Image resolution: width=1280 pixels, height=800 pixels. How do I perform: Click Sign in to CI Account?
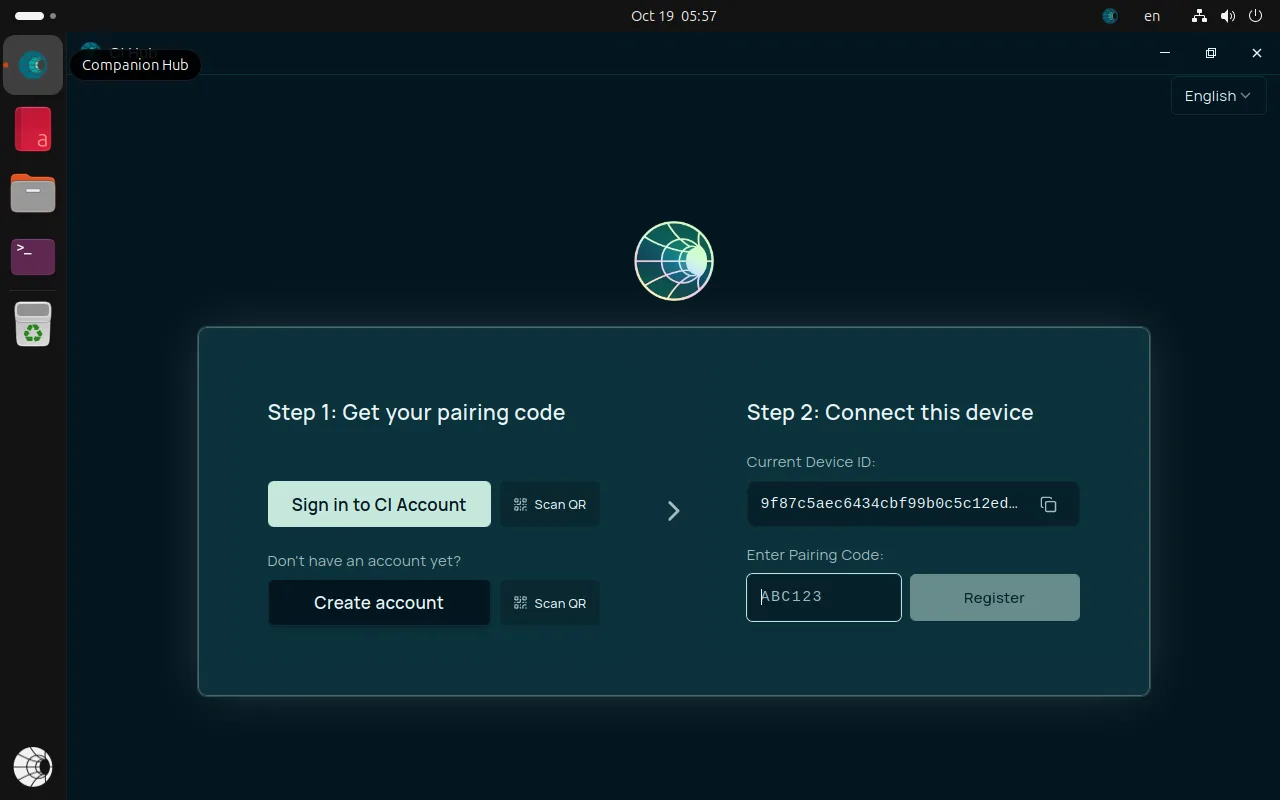(x=379, y=504)
